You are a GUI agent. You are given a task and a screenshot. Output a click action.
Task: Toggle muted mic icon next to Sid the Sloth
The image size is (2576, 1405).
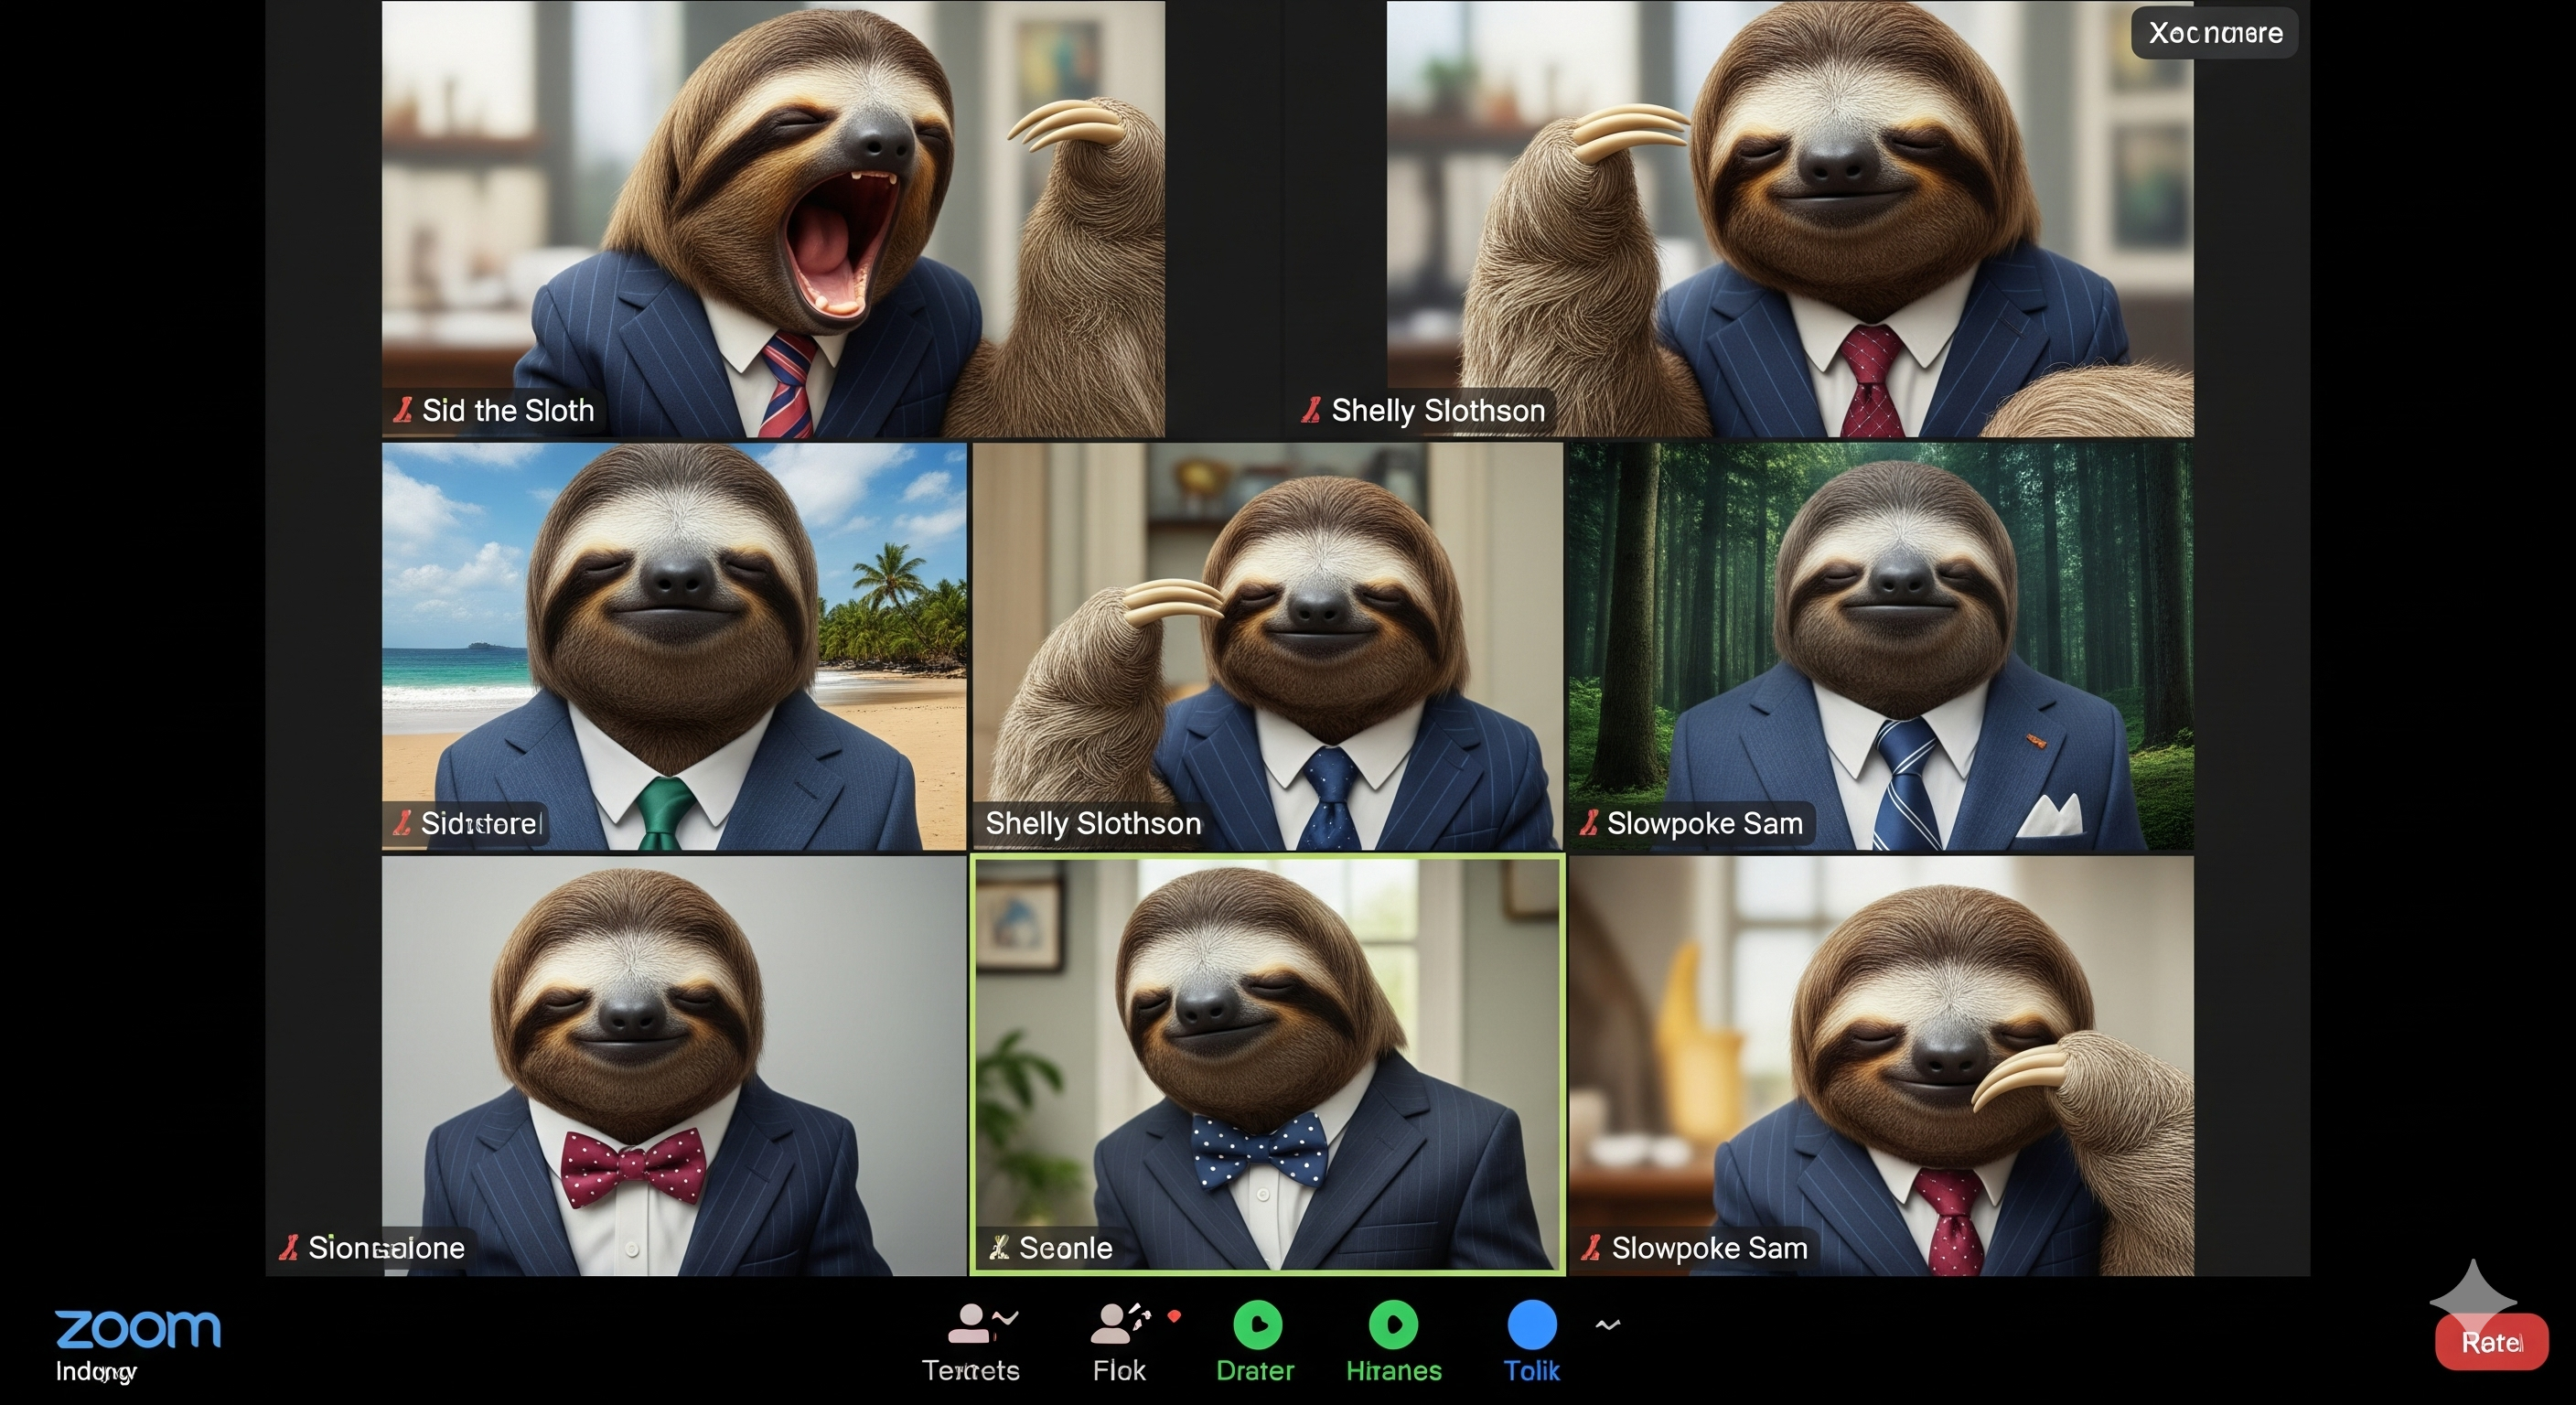coord(403,410)
